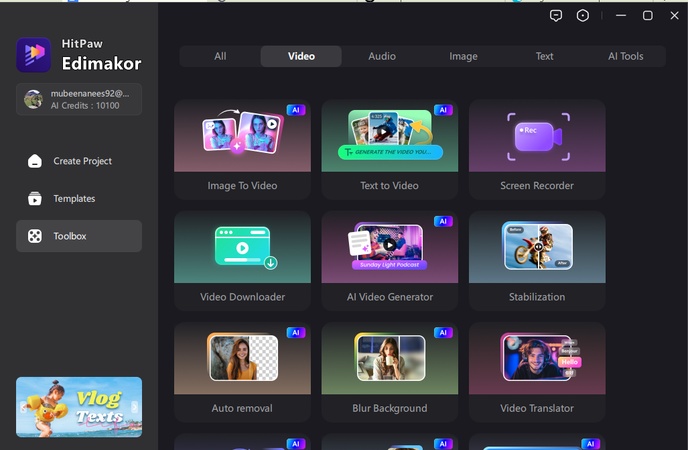
Task: Click the Vlog Texts promo banner
Action: [x=79, y=407]
